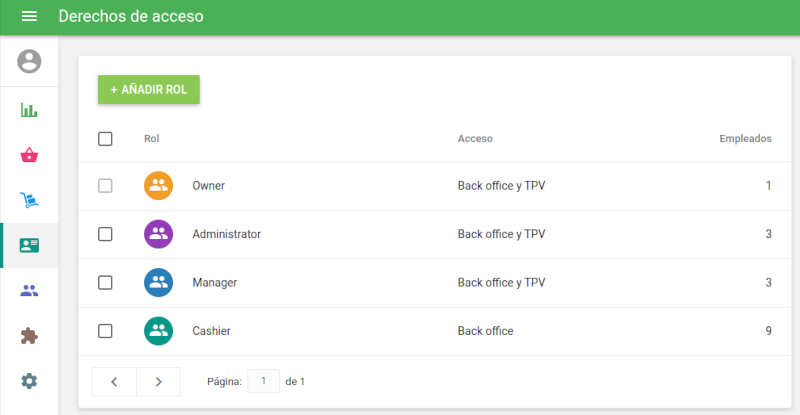Check the Manager role checkbox

(x=105, y=283)
